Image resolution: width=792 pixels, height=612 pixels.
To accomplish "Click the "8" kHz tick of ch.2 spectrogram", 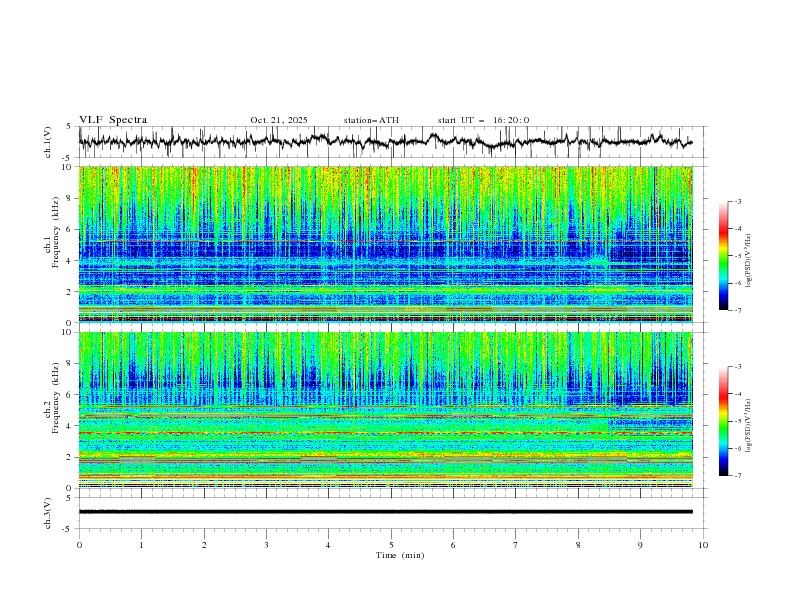I will tap(70, 364).
